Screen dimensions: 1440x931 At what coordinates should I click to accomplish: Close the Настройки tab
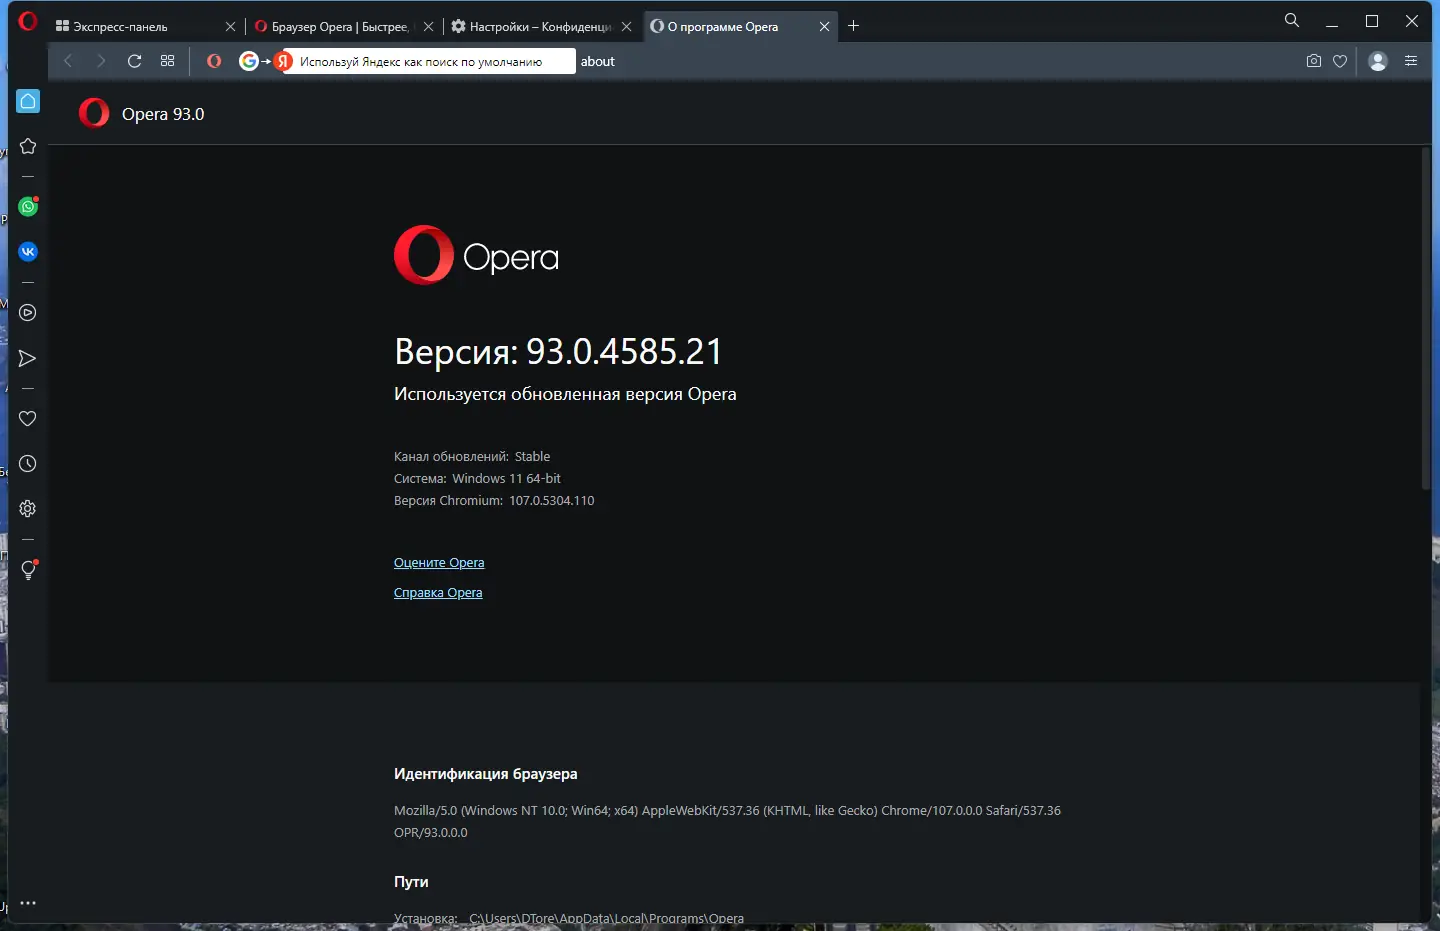(x=626, y=27)
